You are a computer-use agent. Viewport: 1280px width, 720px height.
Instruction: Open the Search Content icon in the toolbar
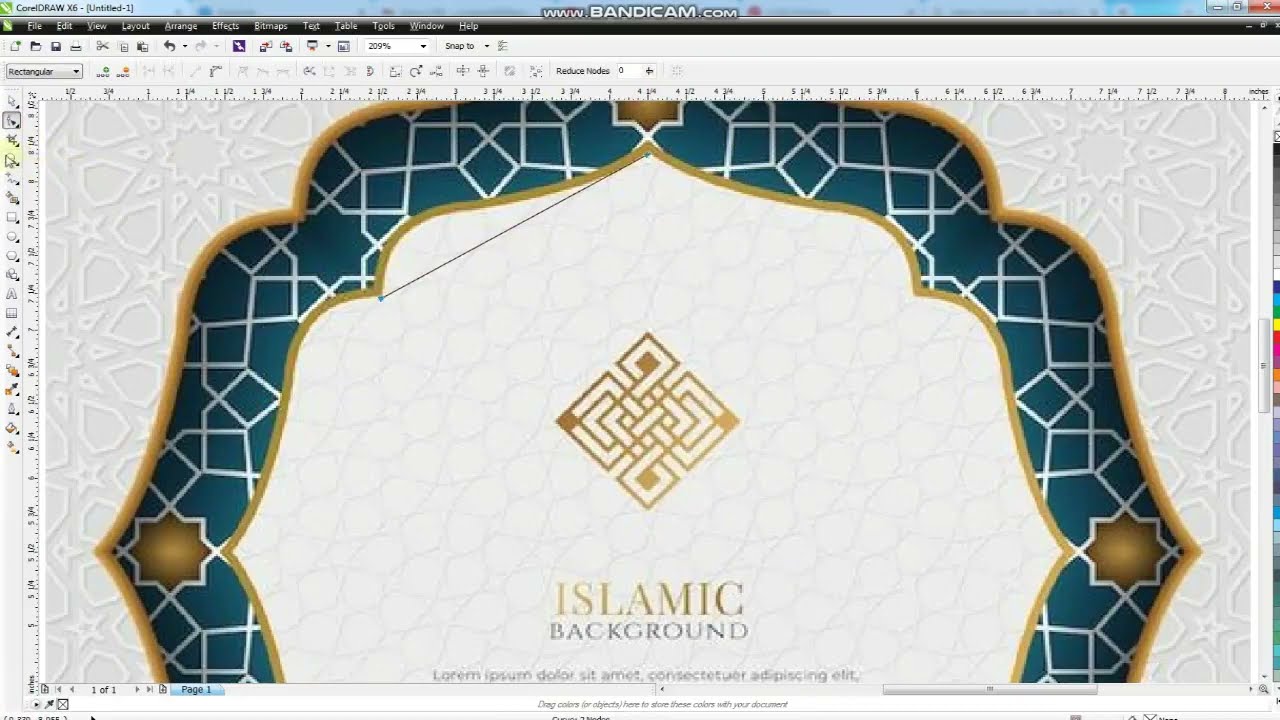tap(239, 46)
